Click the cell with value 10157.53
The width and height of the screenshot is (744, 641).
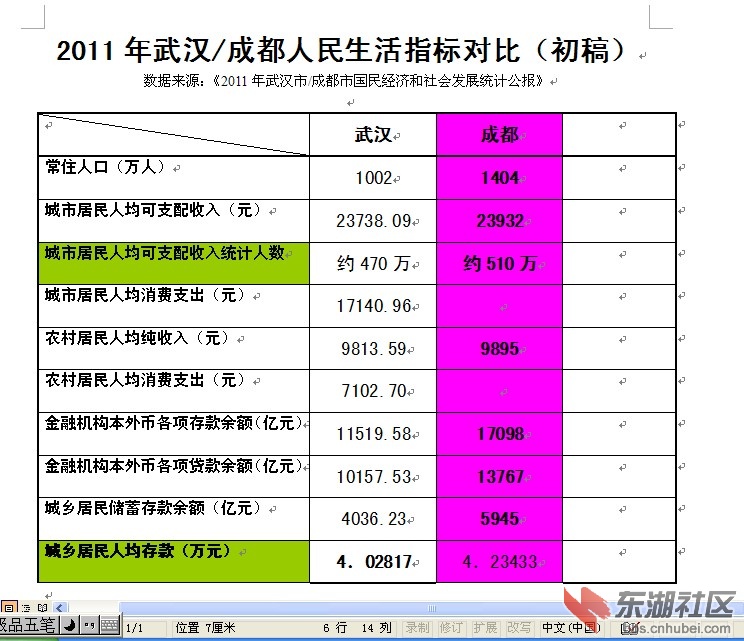(x=373, y=476)
